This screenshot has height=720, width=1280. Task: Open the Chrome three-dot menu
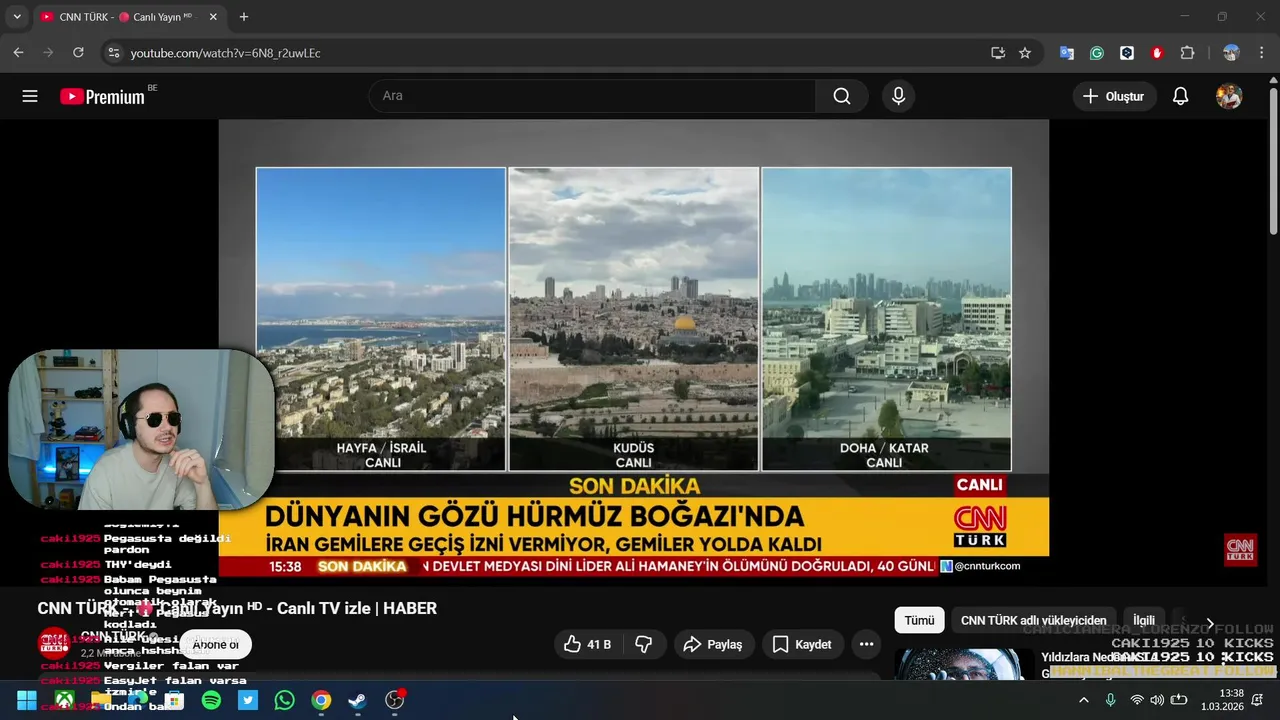pos(1260,53)
